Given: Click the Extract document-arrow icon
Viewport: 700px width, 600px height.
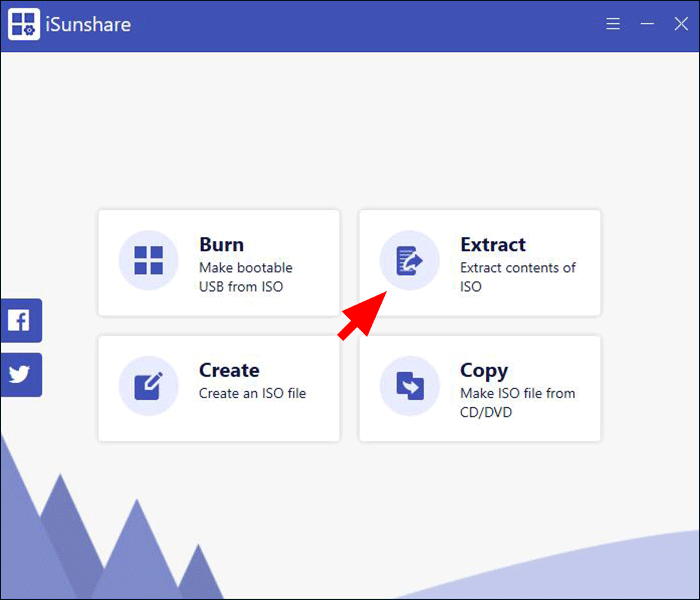Looking at the screenshot, I should pos(409,260).
